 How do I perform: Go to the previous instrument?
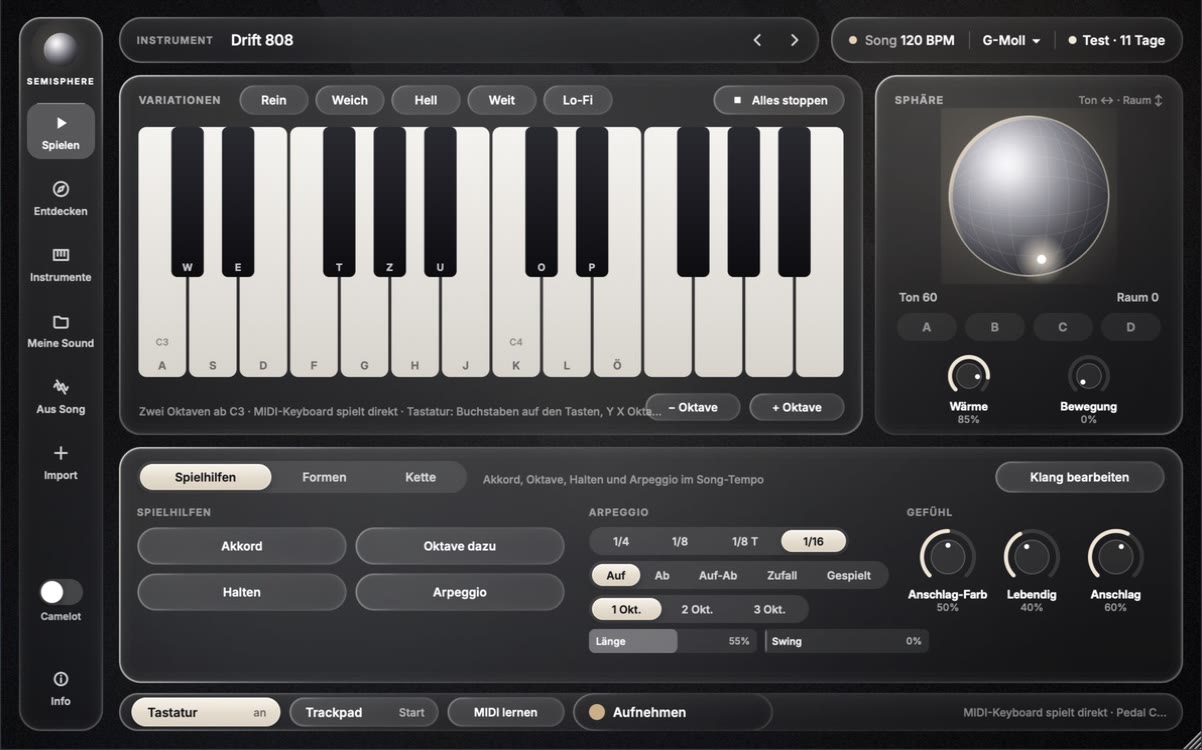(x=757, y=40)
